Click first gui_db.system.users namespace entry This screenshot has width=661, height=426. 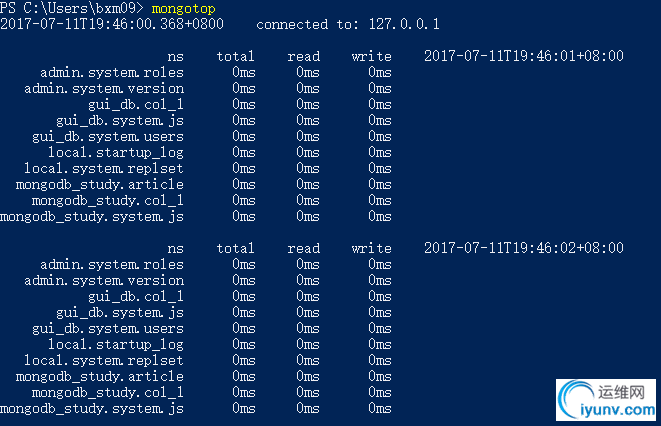pos(108,137)
